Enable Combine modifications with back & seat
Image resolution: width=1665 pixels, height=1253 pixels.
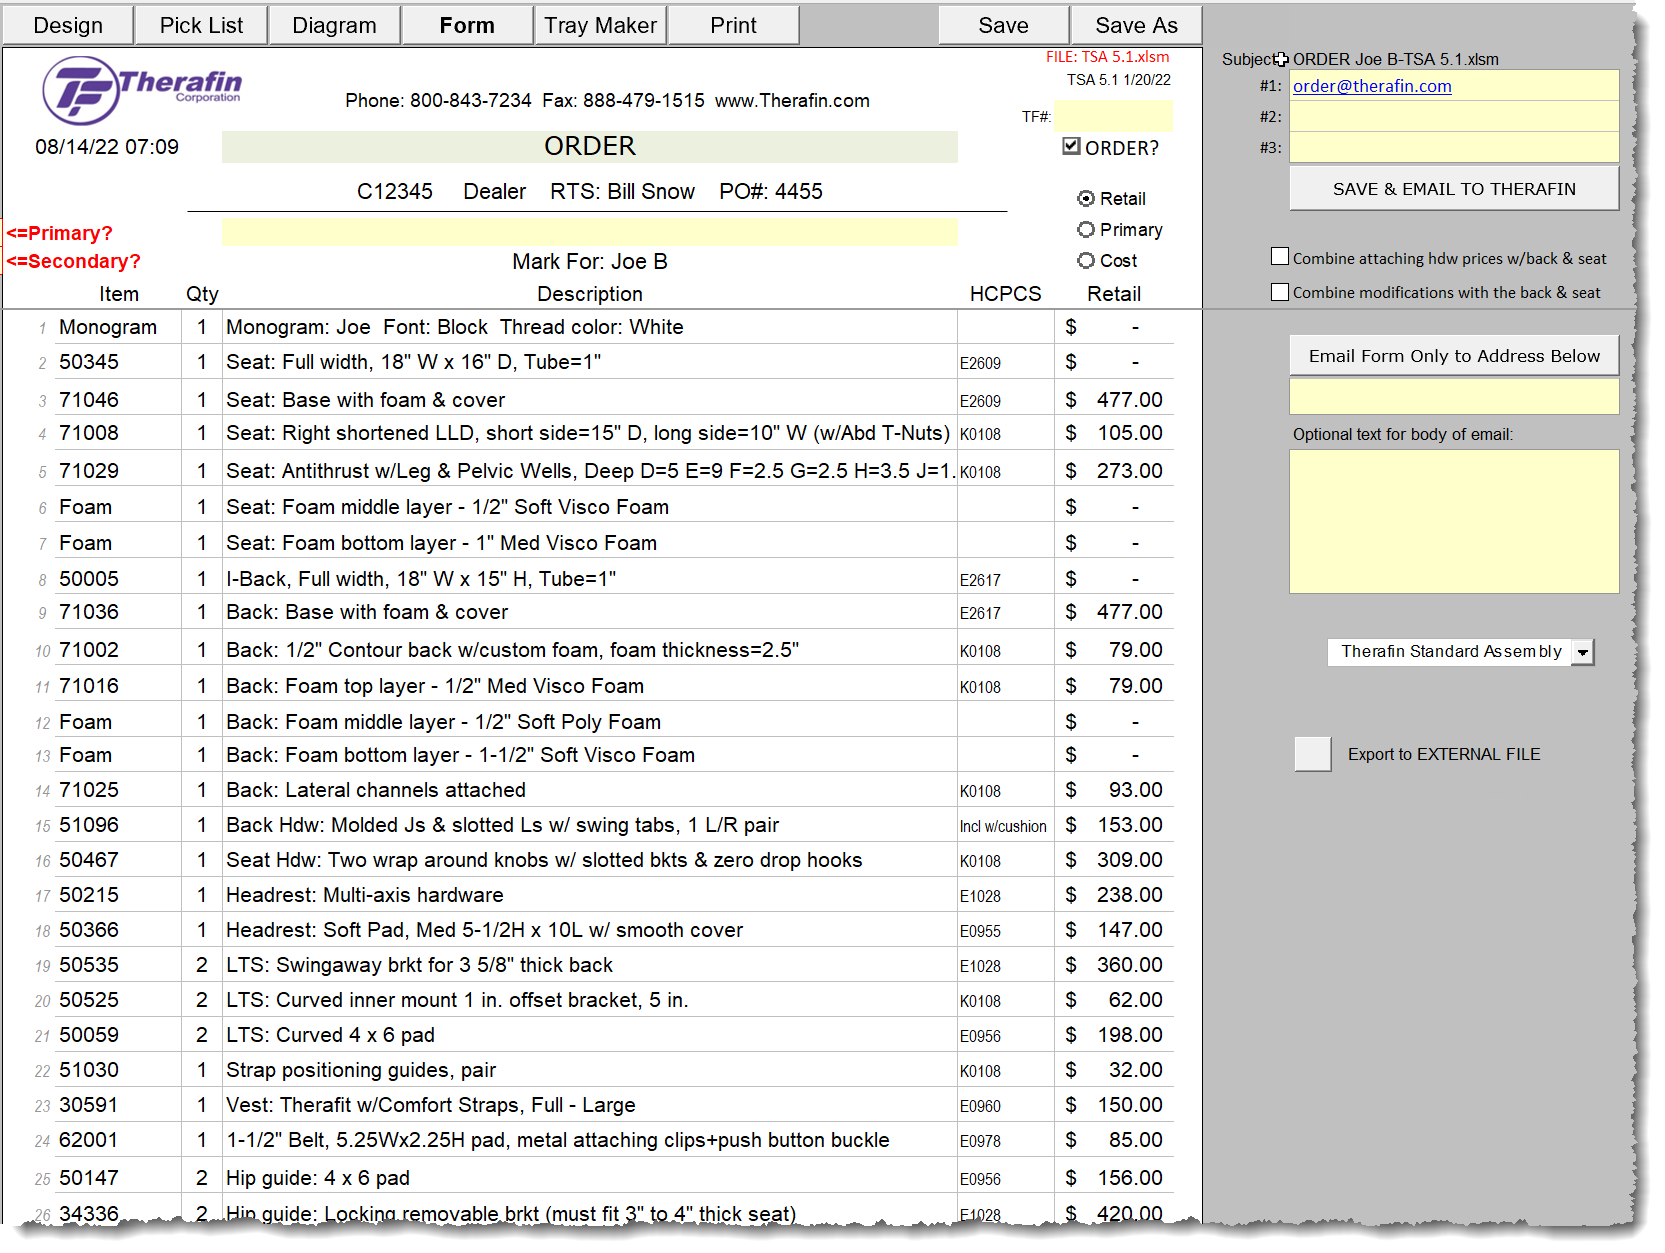click(x=1280, y=292)
